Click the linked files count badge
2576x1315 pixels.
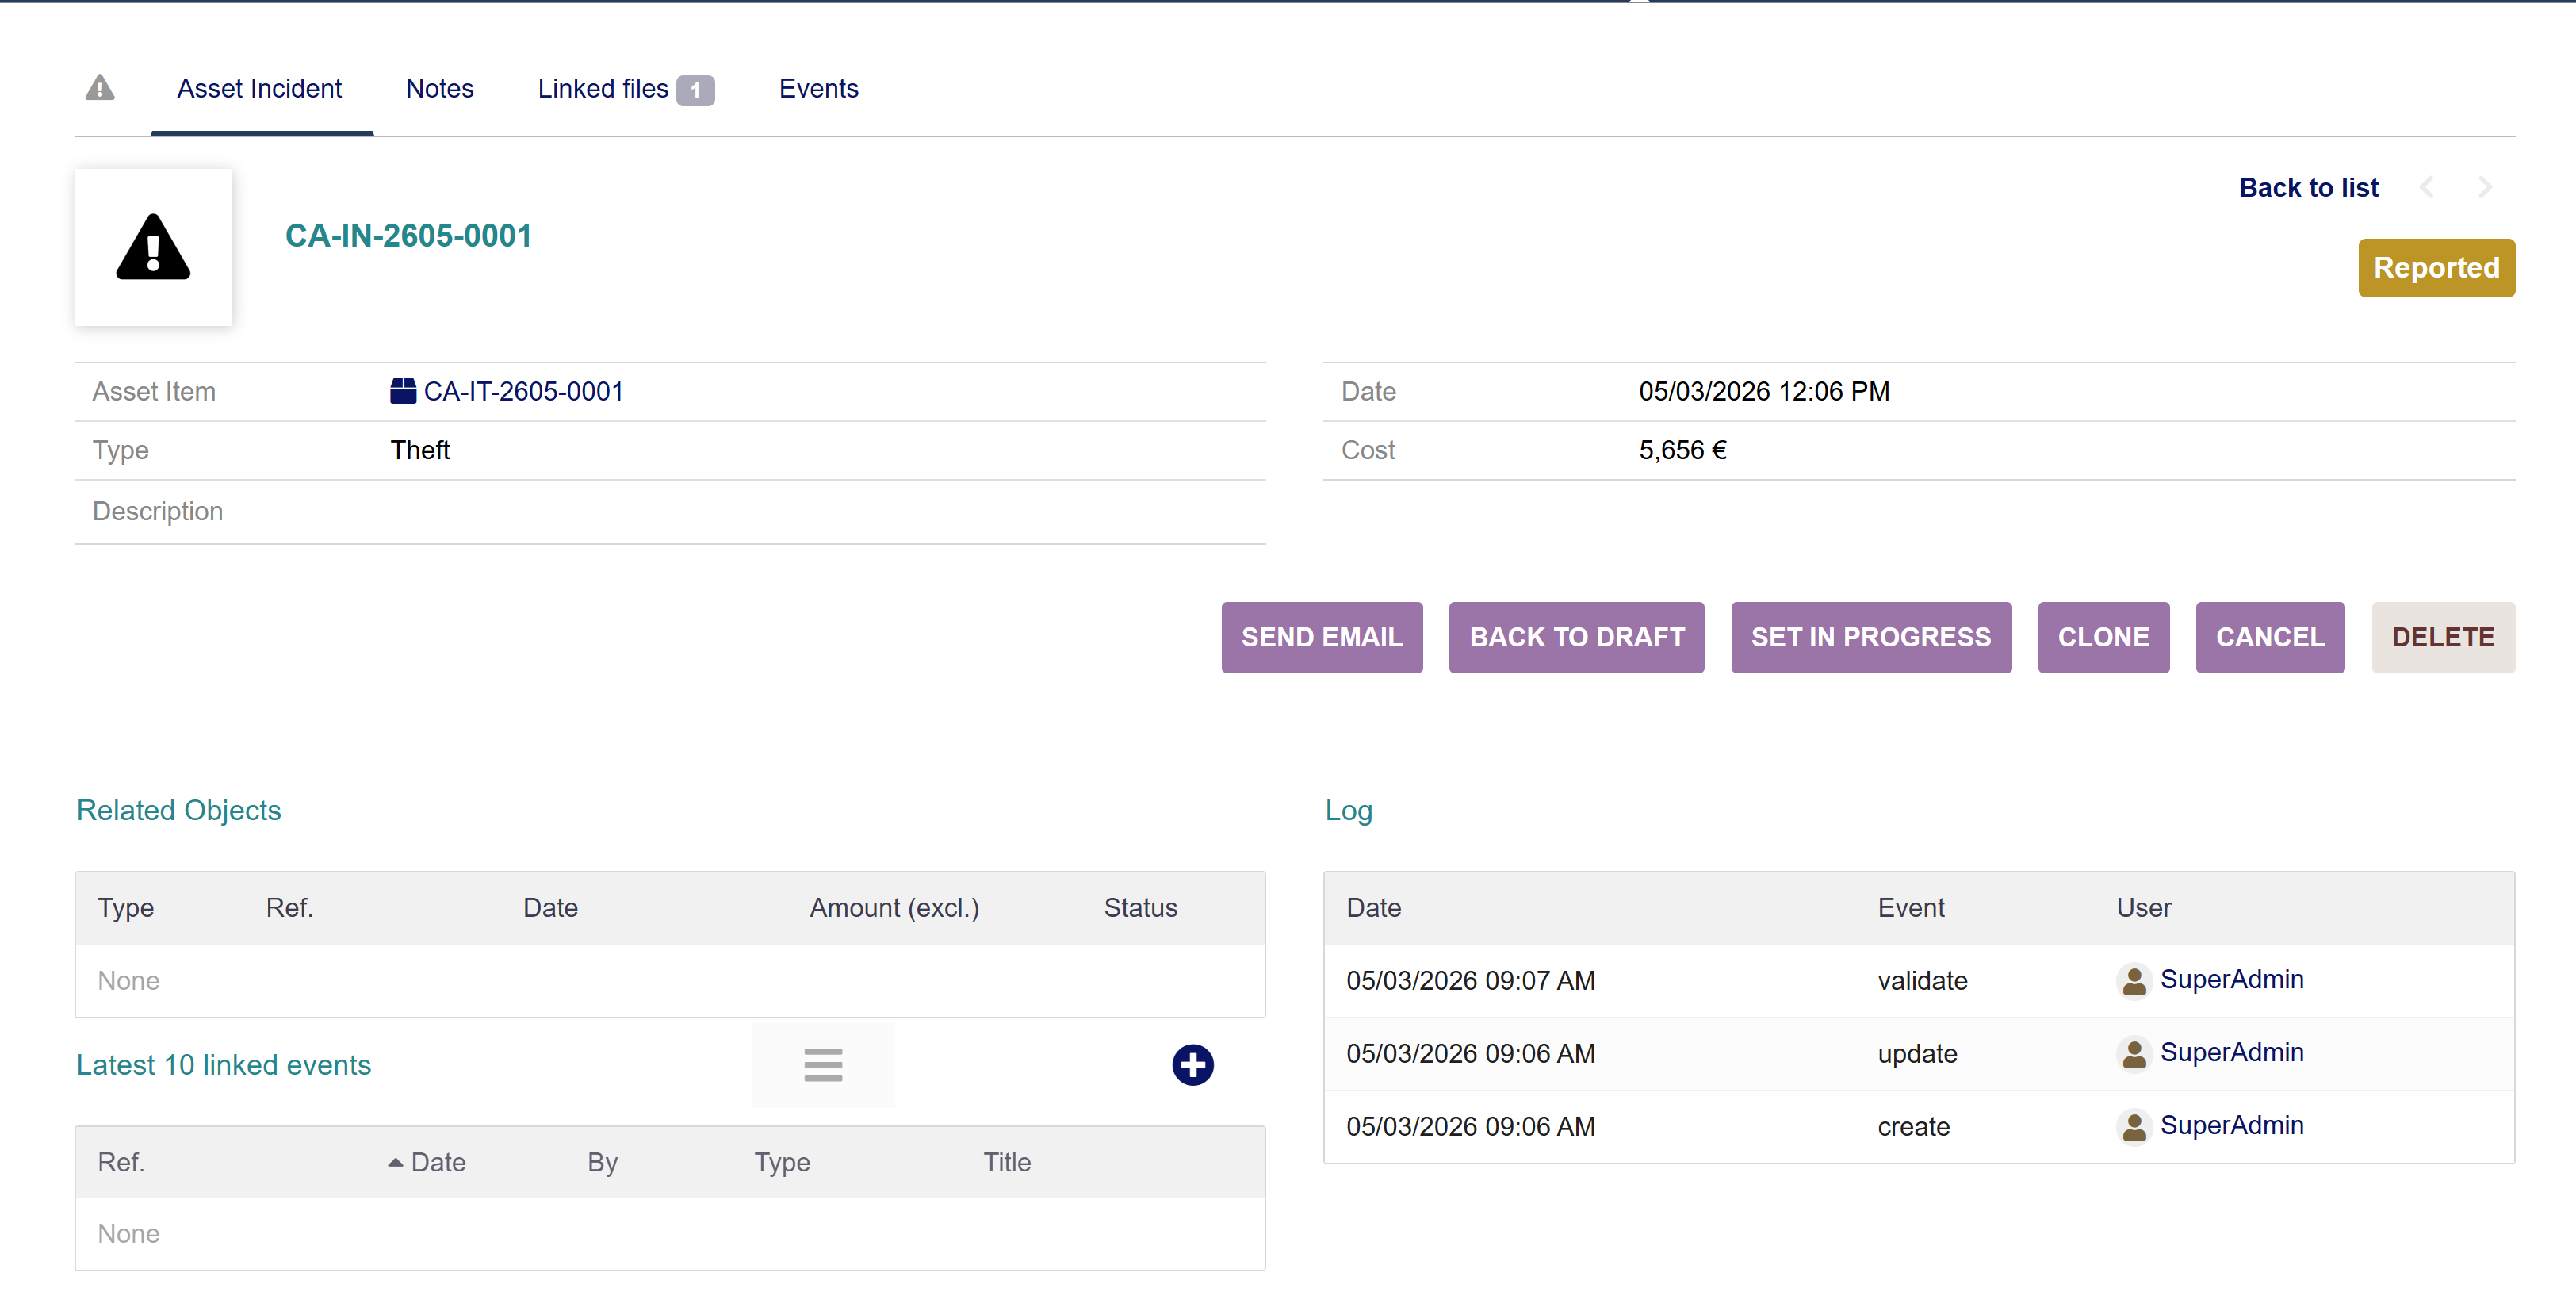point(695,90)
